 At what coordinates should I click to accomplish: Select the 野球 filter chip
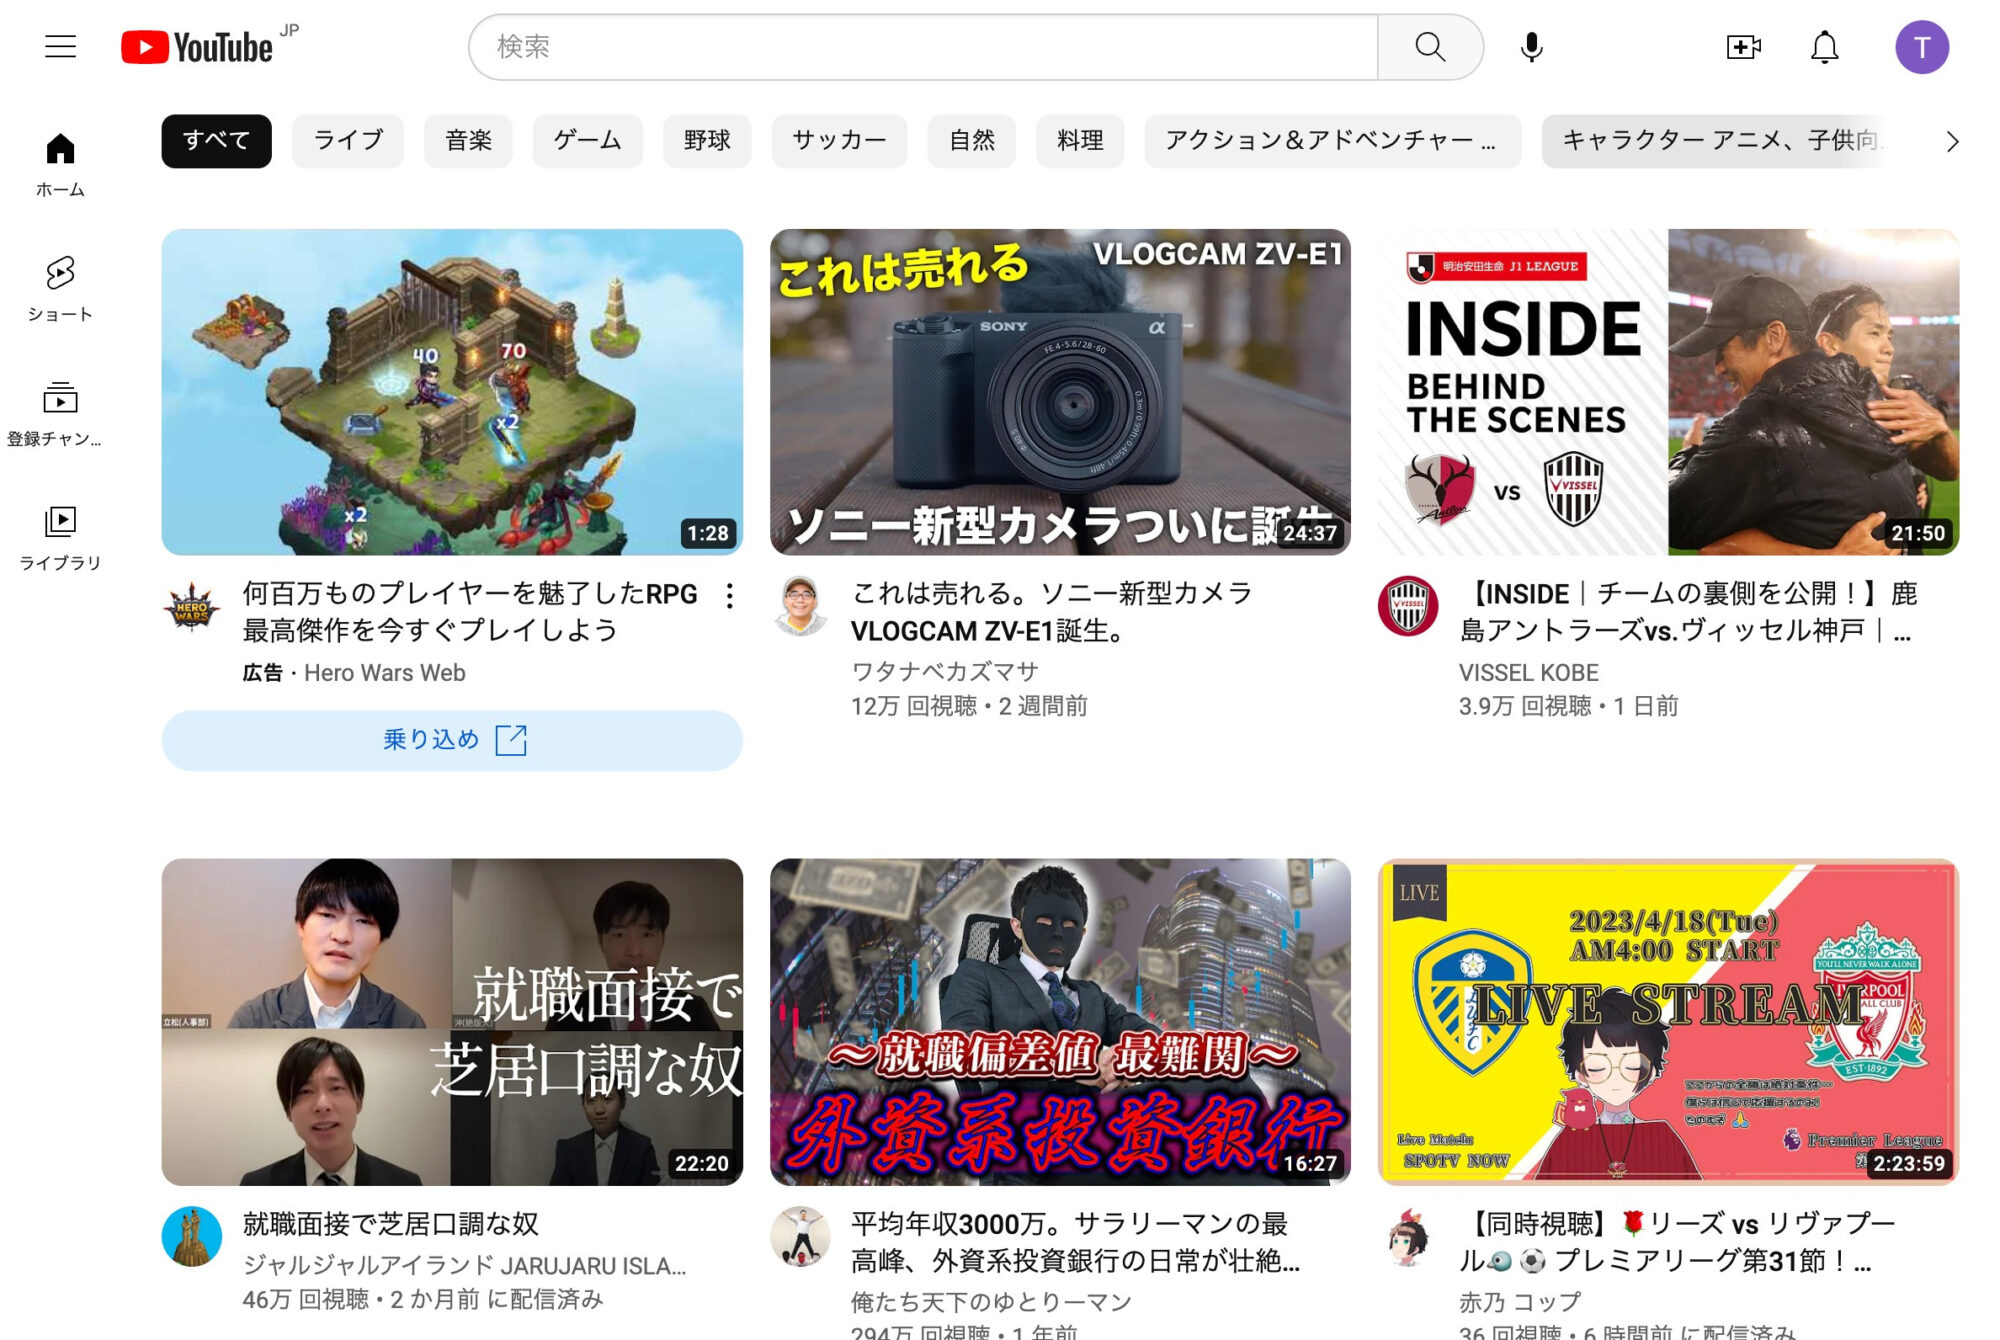click(x=707, y=140)
